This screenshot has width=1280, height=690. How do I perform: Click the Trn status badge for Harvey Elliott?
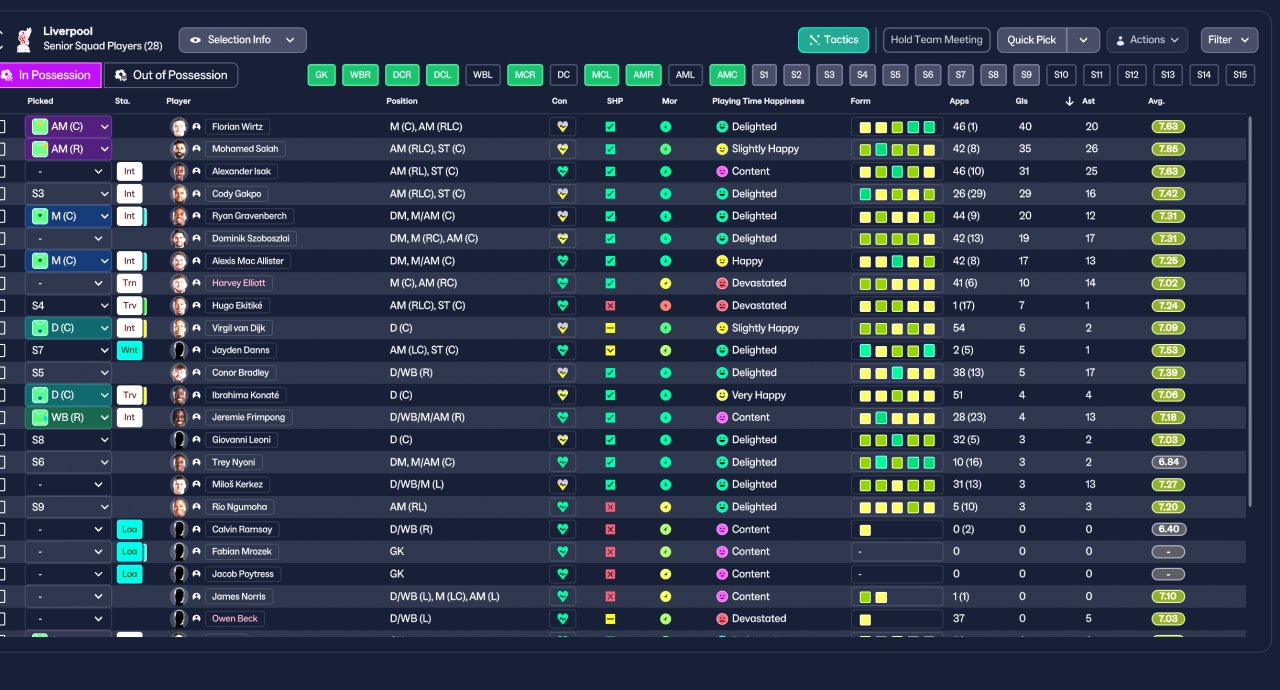[x=129, y=283]
